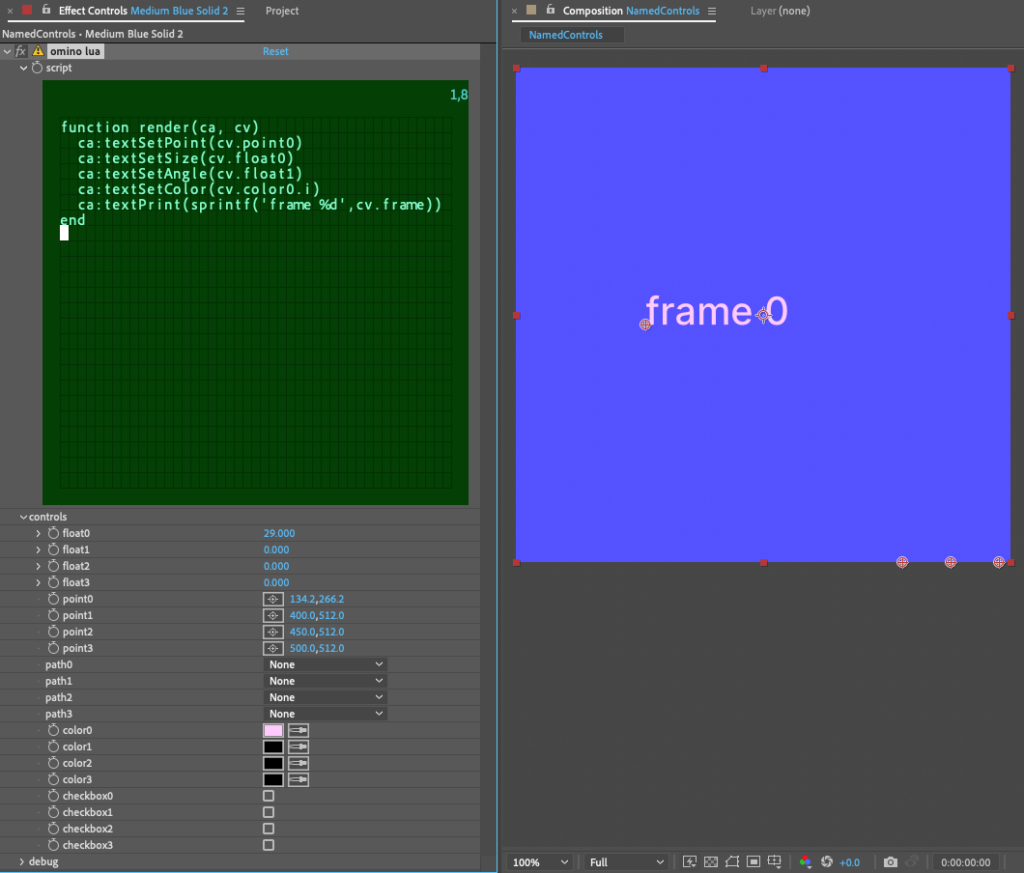Pick color1 with the eyedropper
Screen dimensions: 1024x873
pyautogui.click(x=298, y=746)
